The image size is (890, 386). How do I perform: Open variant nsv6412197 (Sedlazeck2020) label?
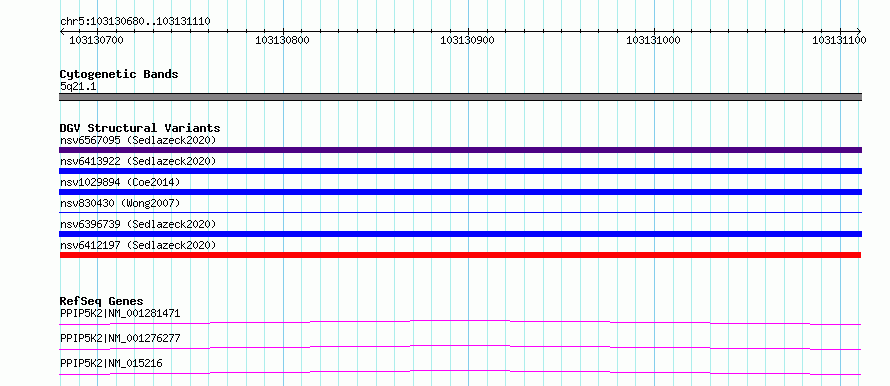(x=138, y=245)
